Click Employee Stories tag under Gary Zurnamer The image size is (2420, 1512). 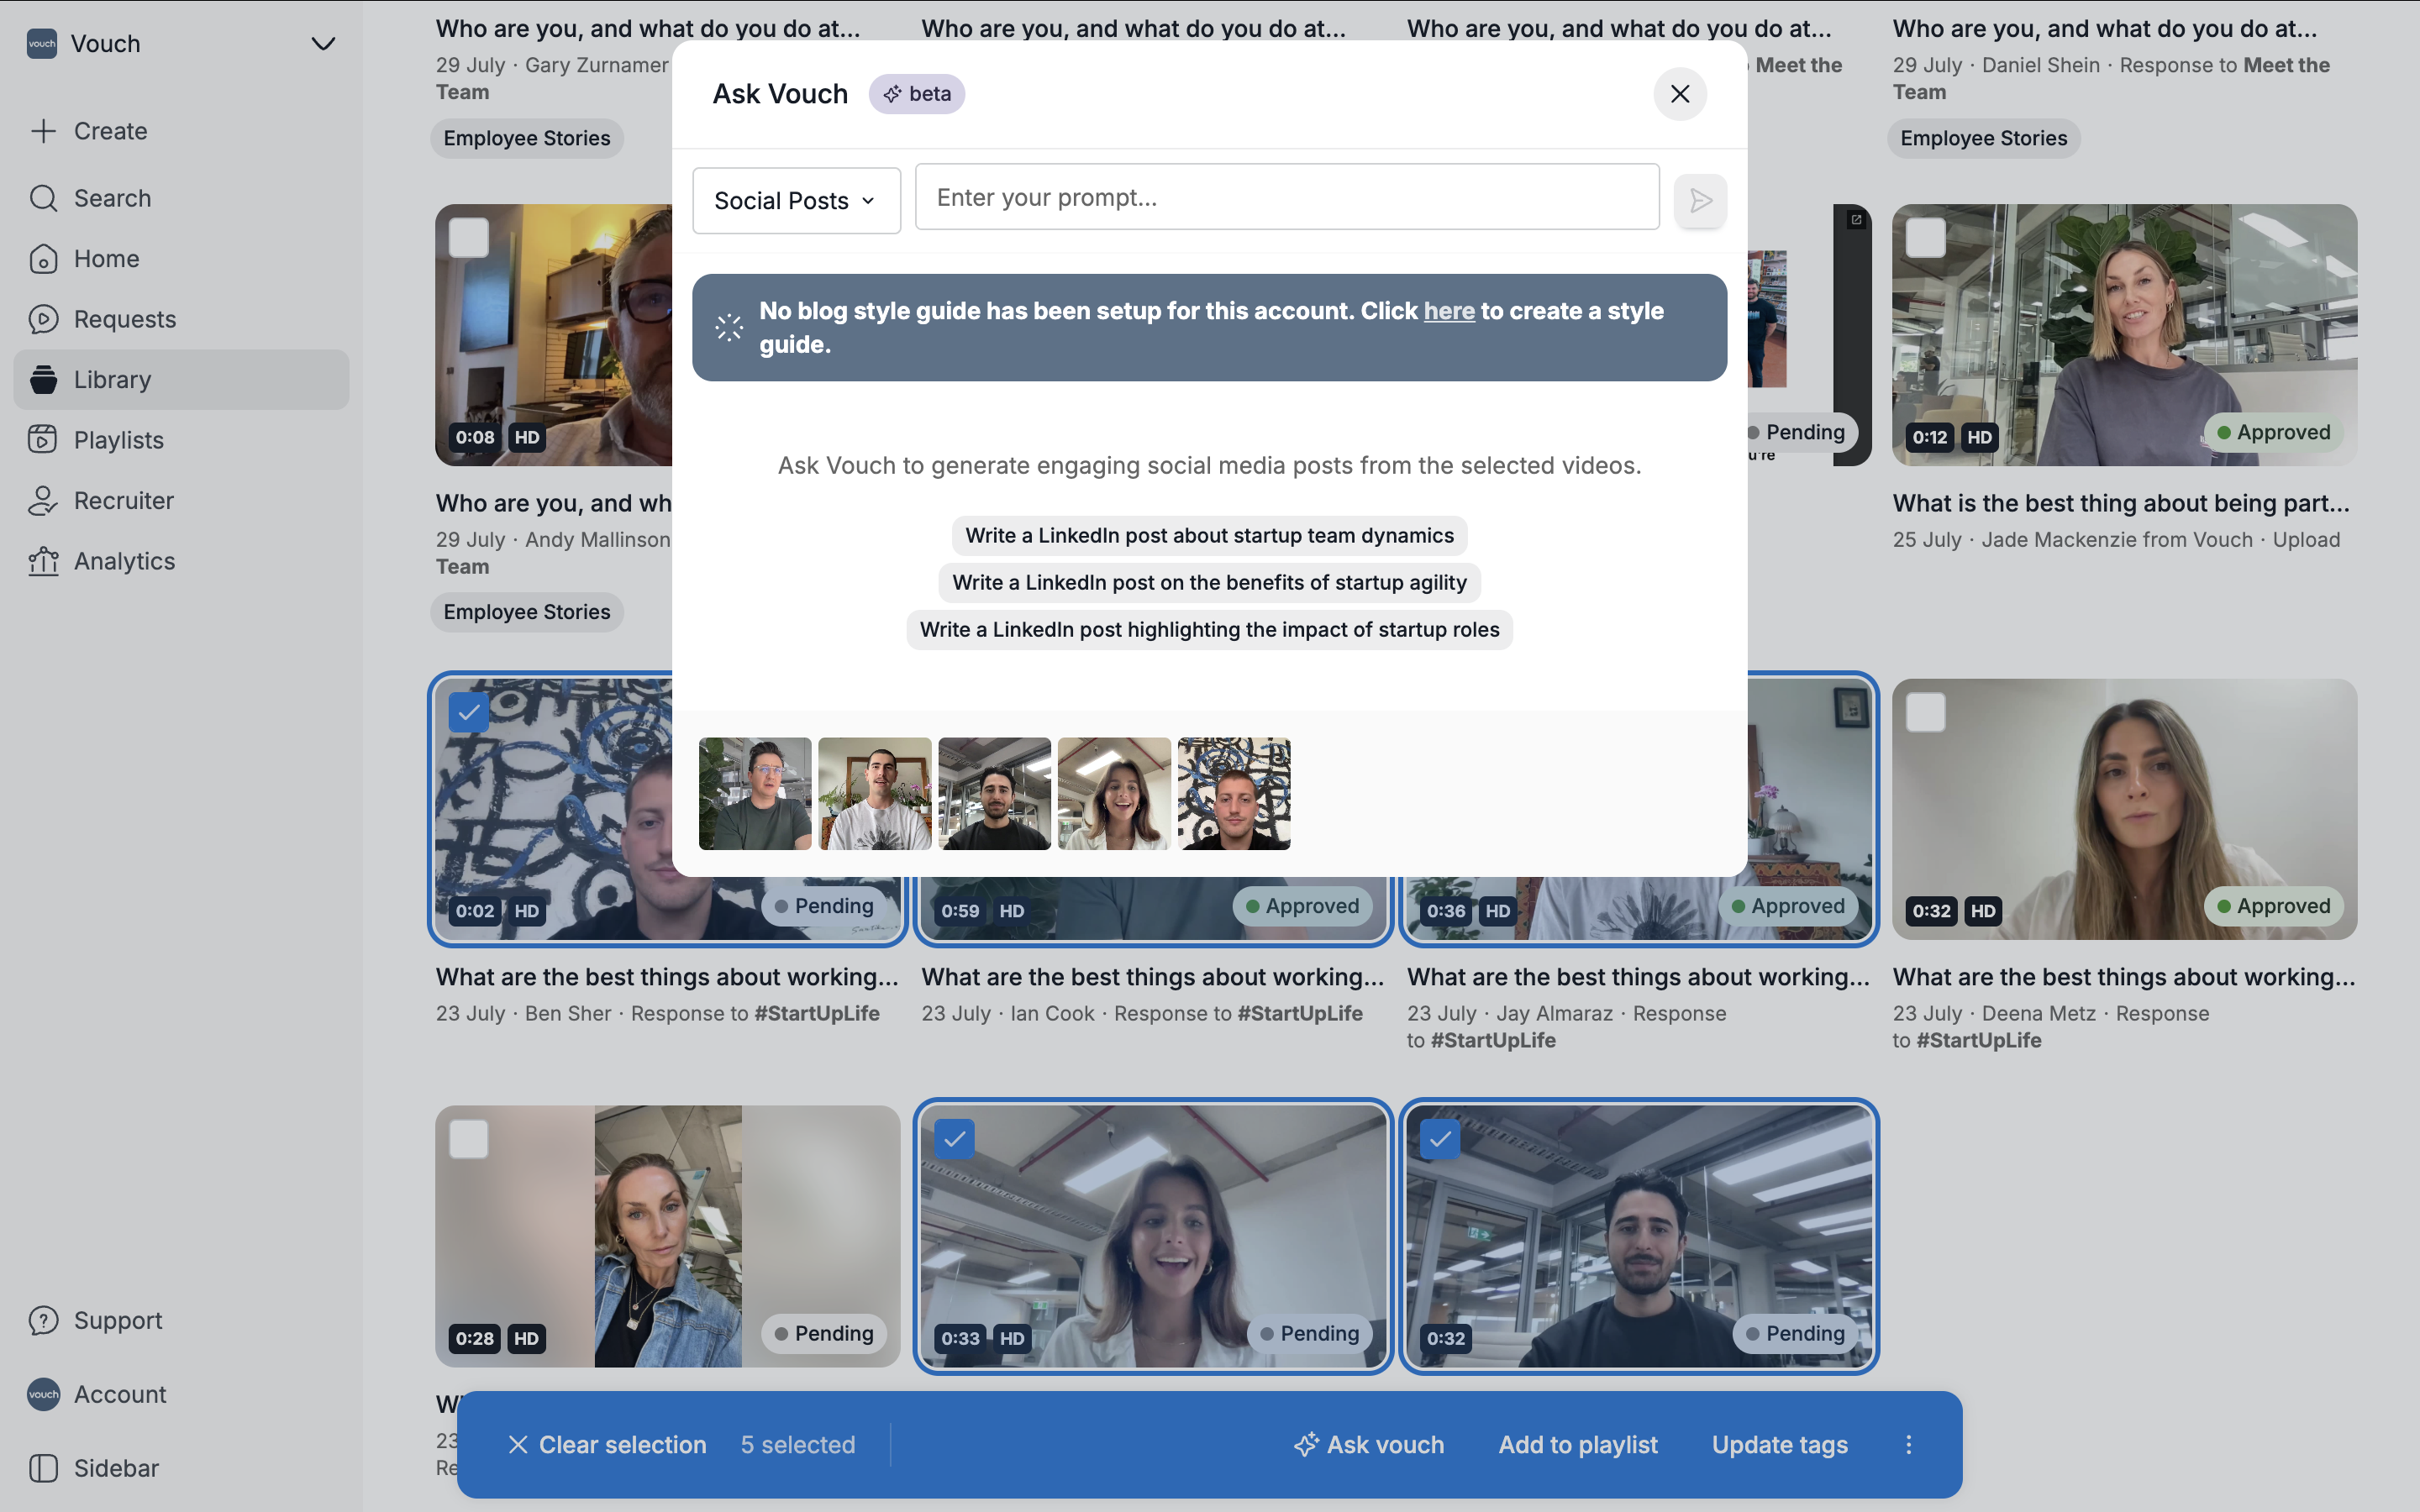tap(527, 138)
